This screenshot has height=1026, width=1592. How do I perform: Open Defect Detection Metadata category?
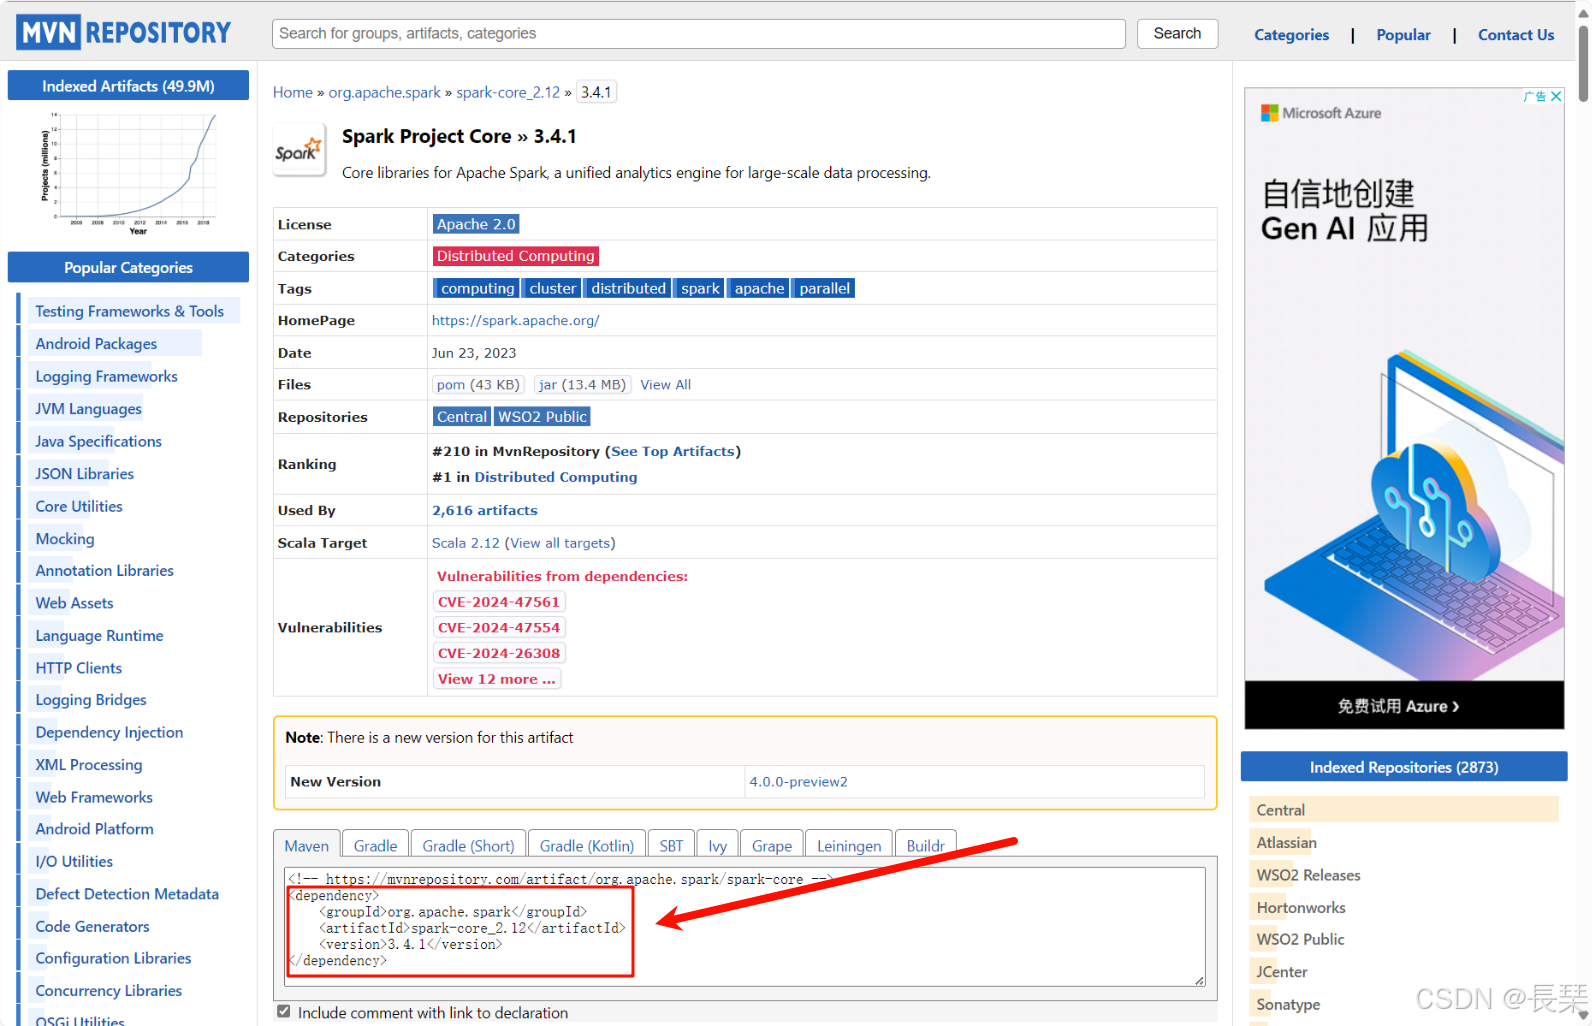[x=127, y=893]
